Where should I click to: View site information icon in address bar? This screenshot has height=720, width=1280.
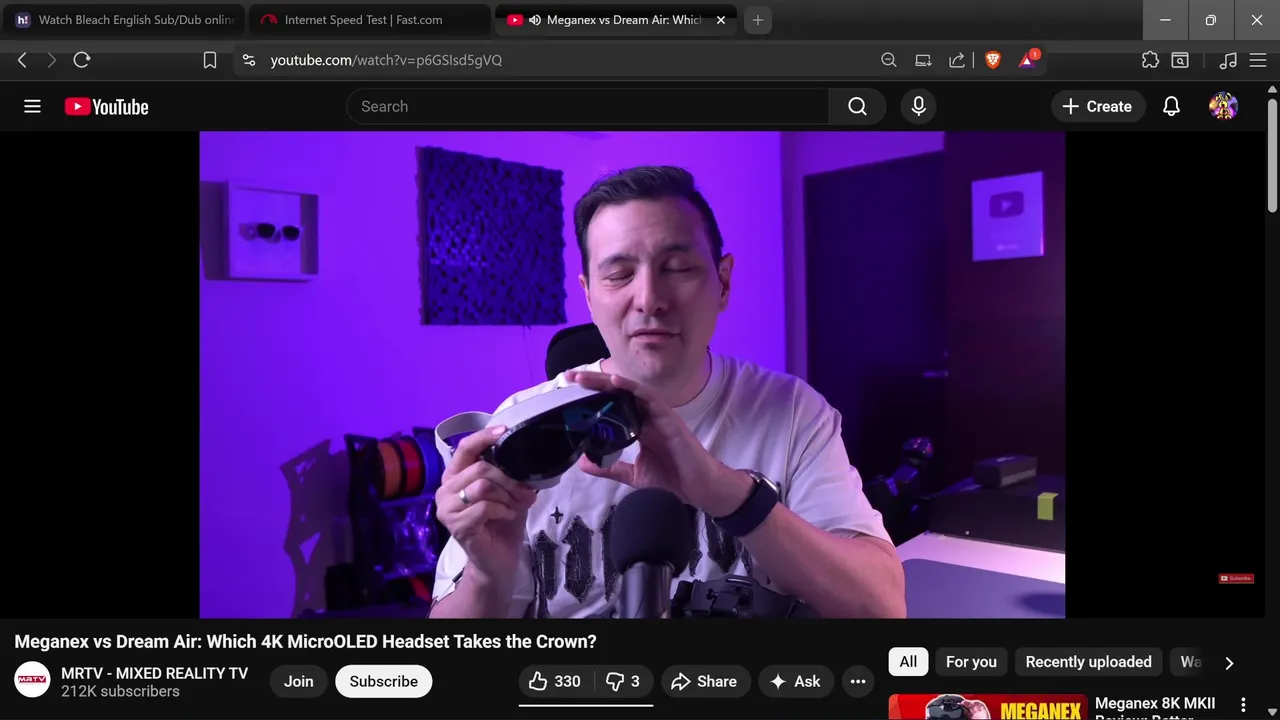[x=249, y=60]
